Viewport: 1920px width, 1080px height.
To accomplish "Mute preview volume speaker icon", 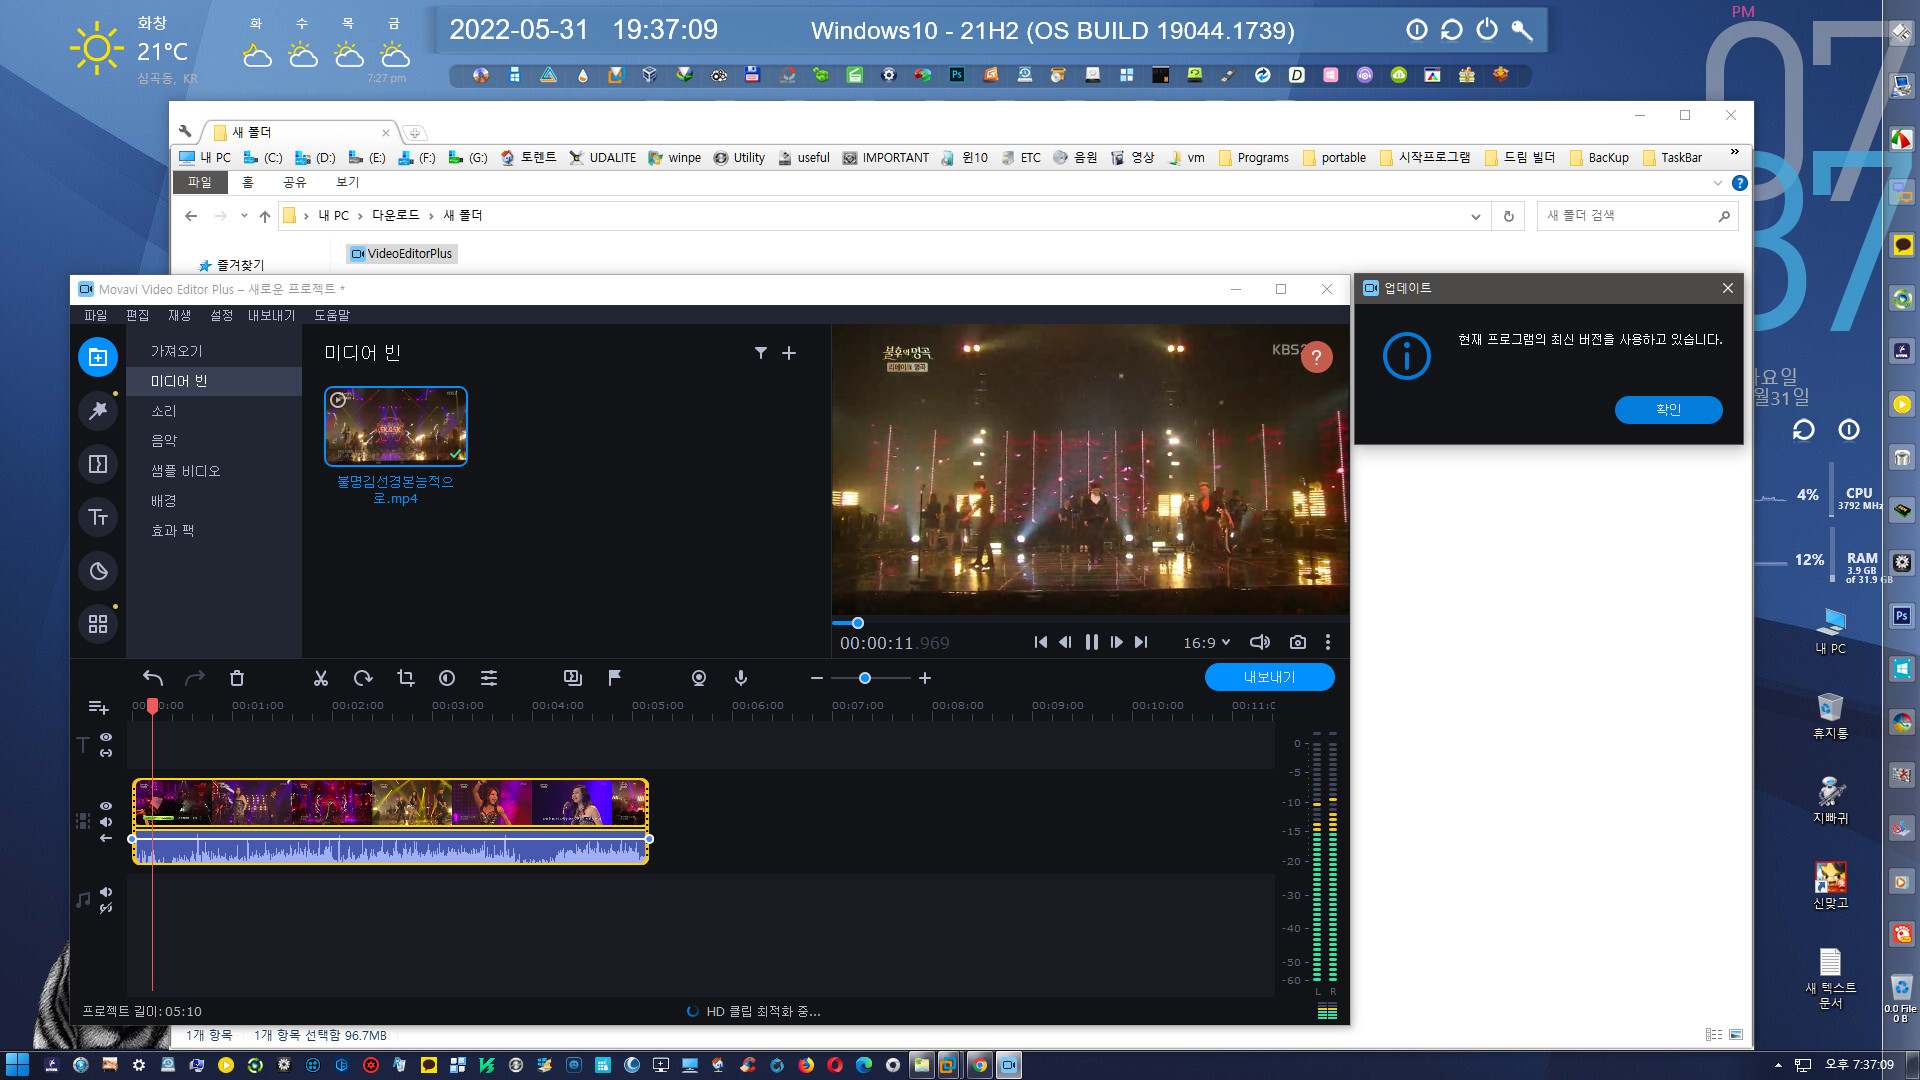I will [x=1260, y=642].
